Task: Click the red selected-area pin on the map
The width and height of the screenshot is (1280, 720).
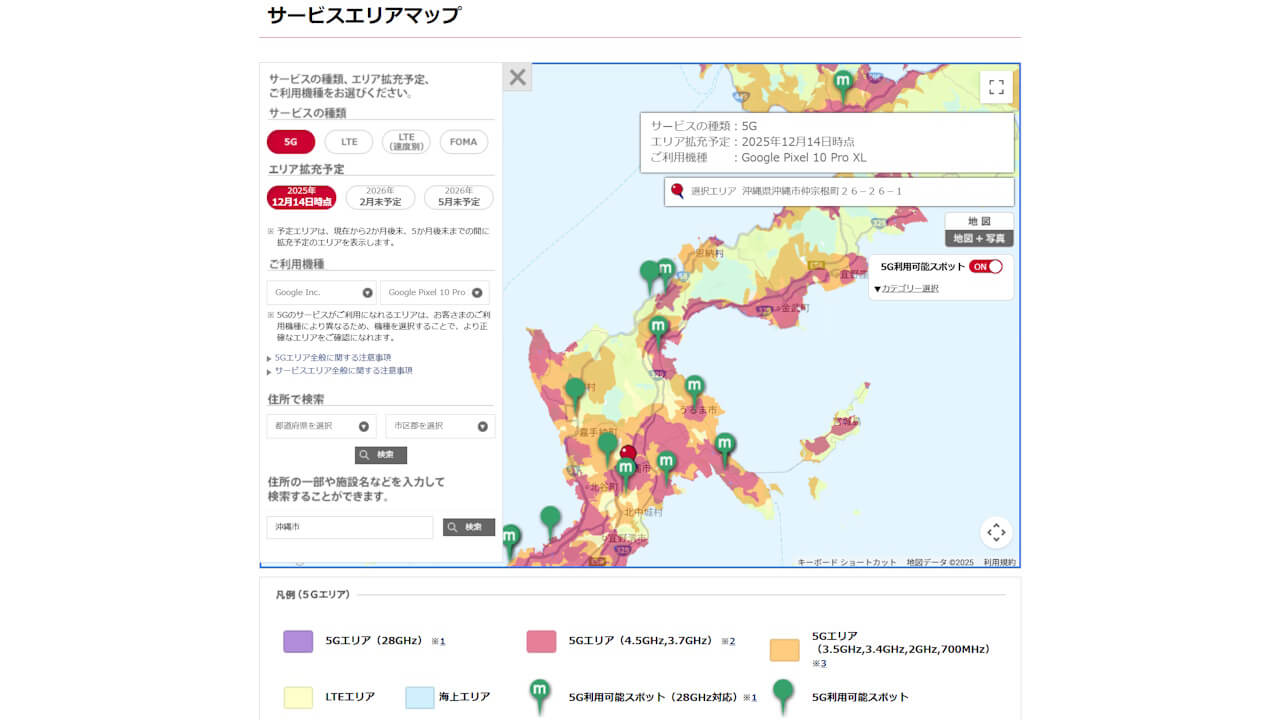Action: point(628,452)
